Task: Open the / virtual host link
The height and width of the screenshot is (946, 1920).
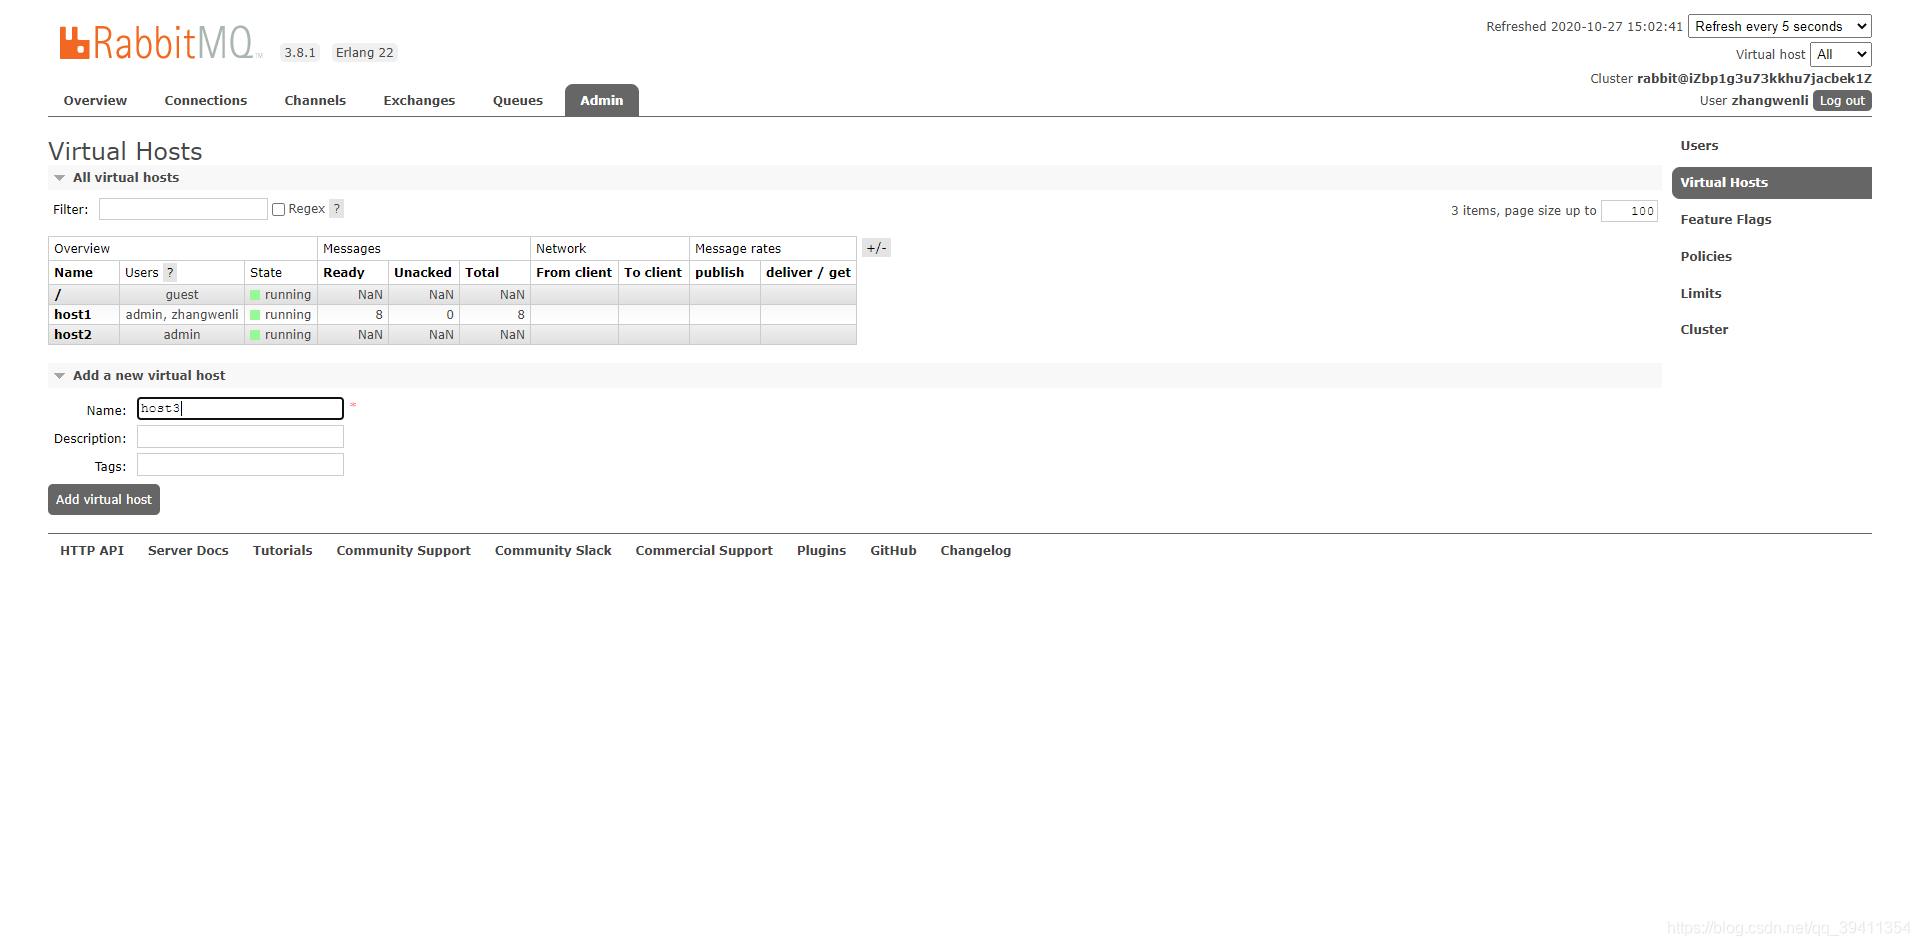Action: [58, 295]
